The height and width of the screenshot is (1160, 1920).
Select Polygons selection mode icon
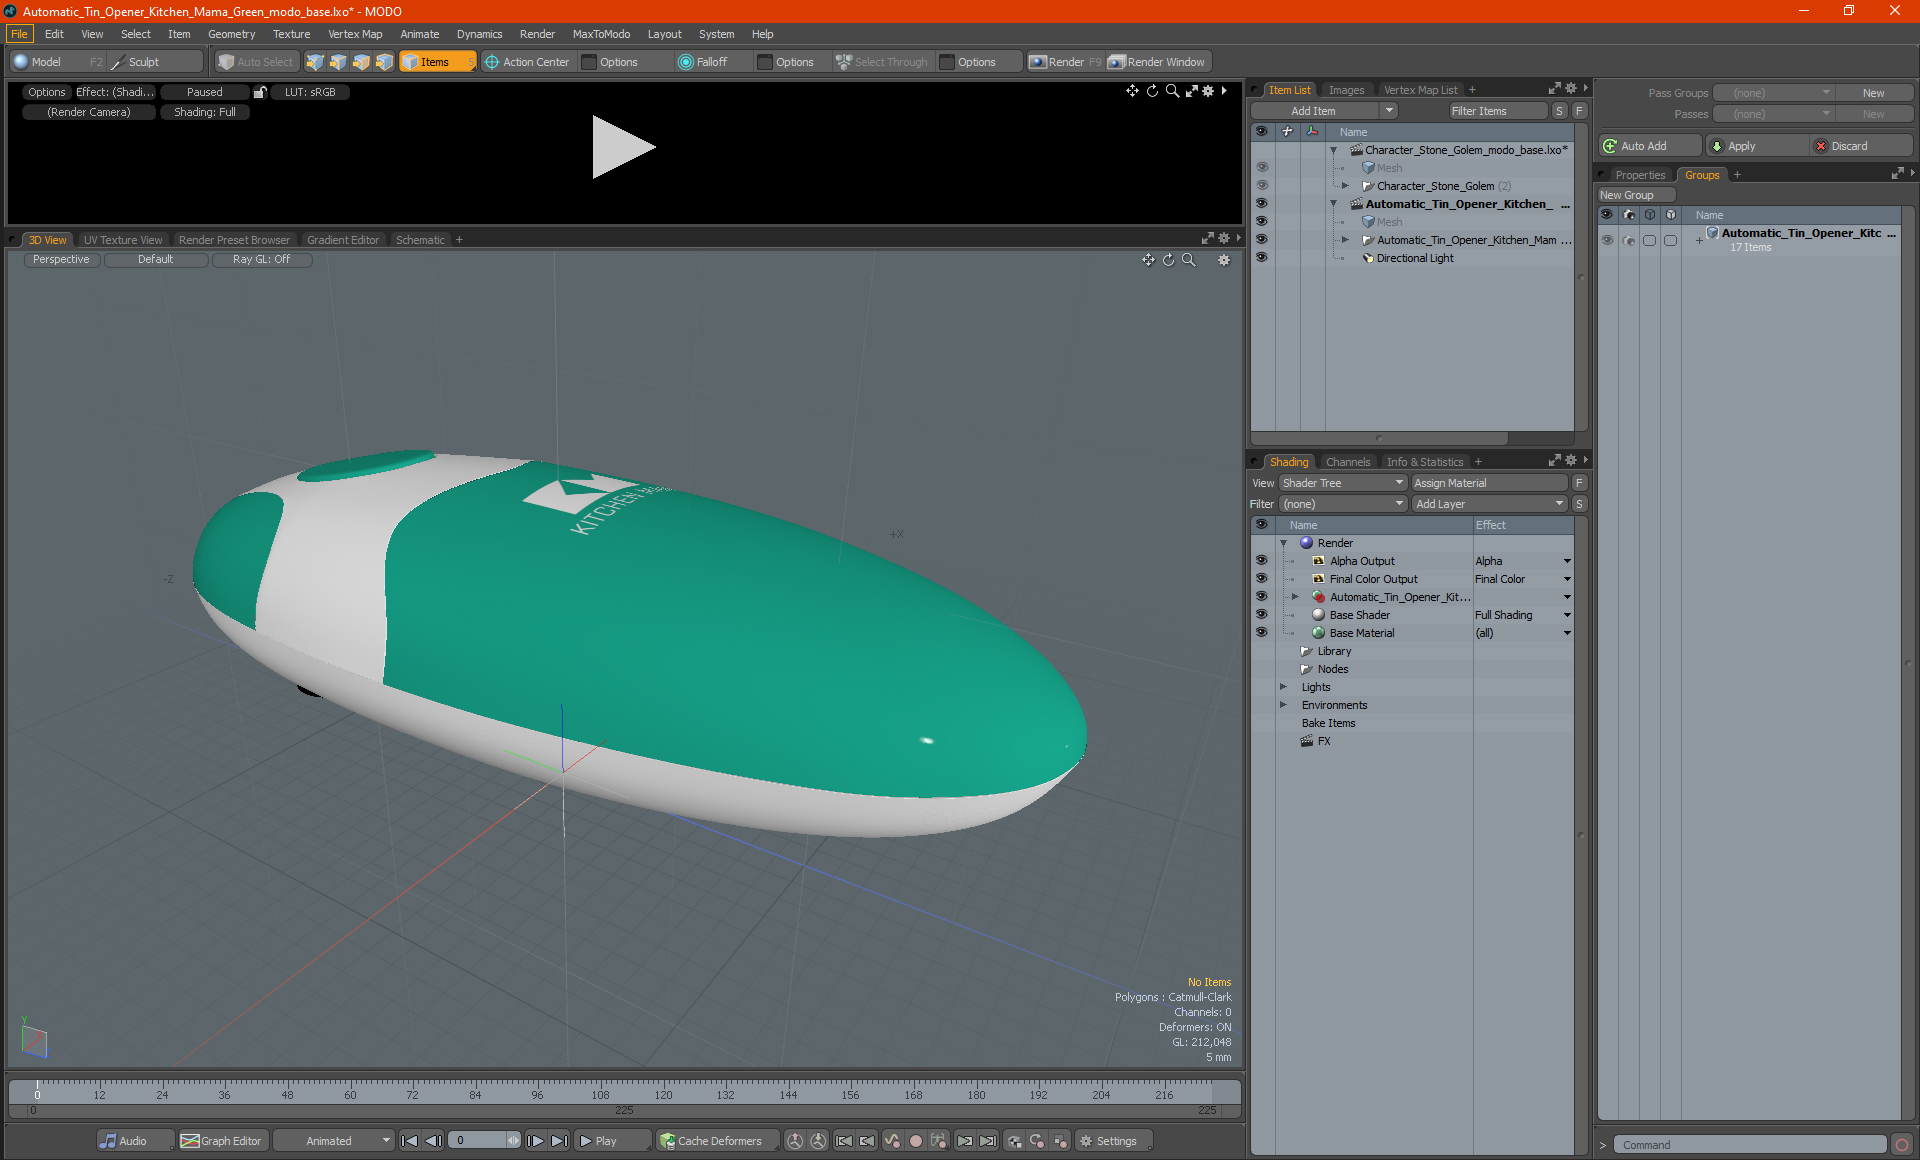point(361,62)
